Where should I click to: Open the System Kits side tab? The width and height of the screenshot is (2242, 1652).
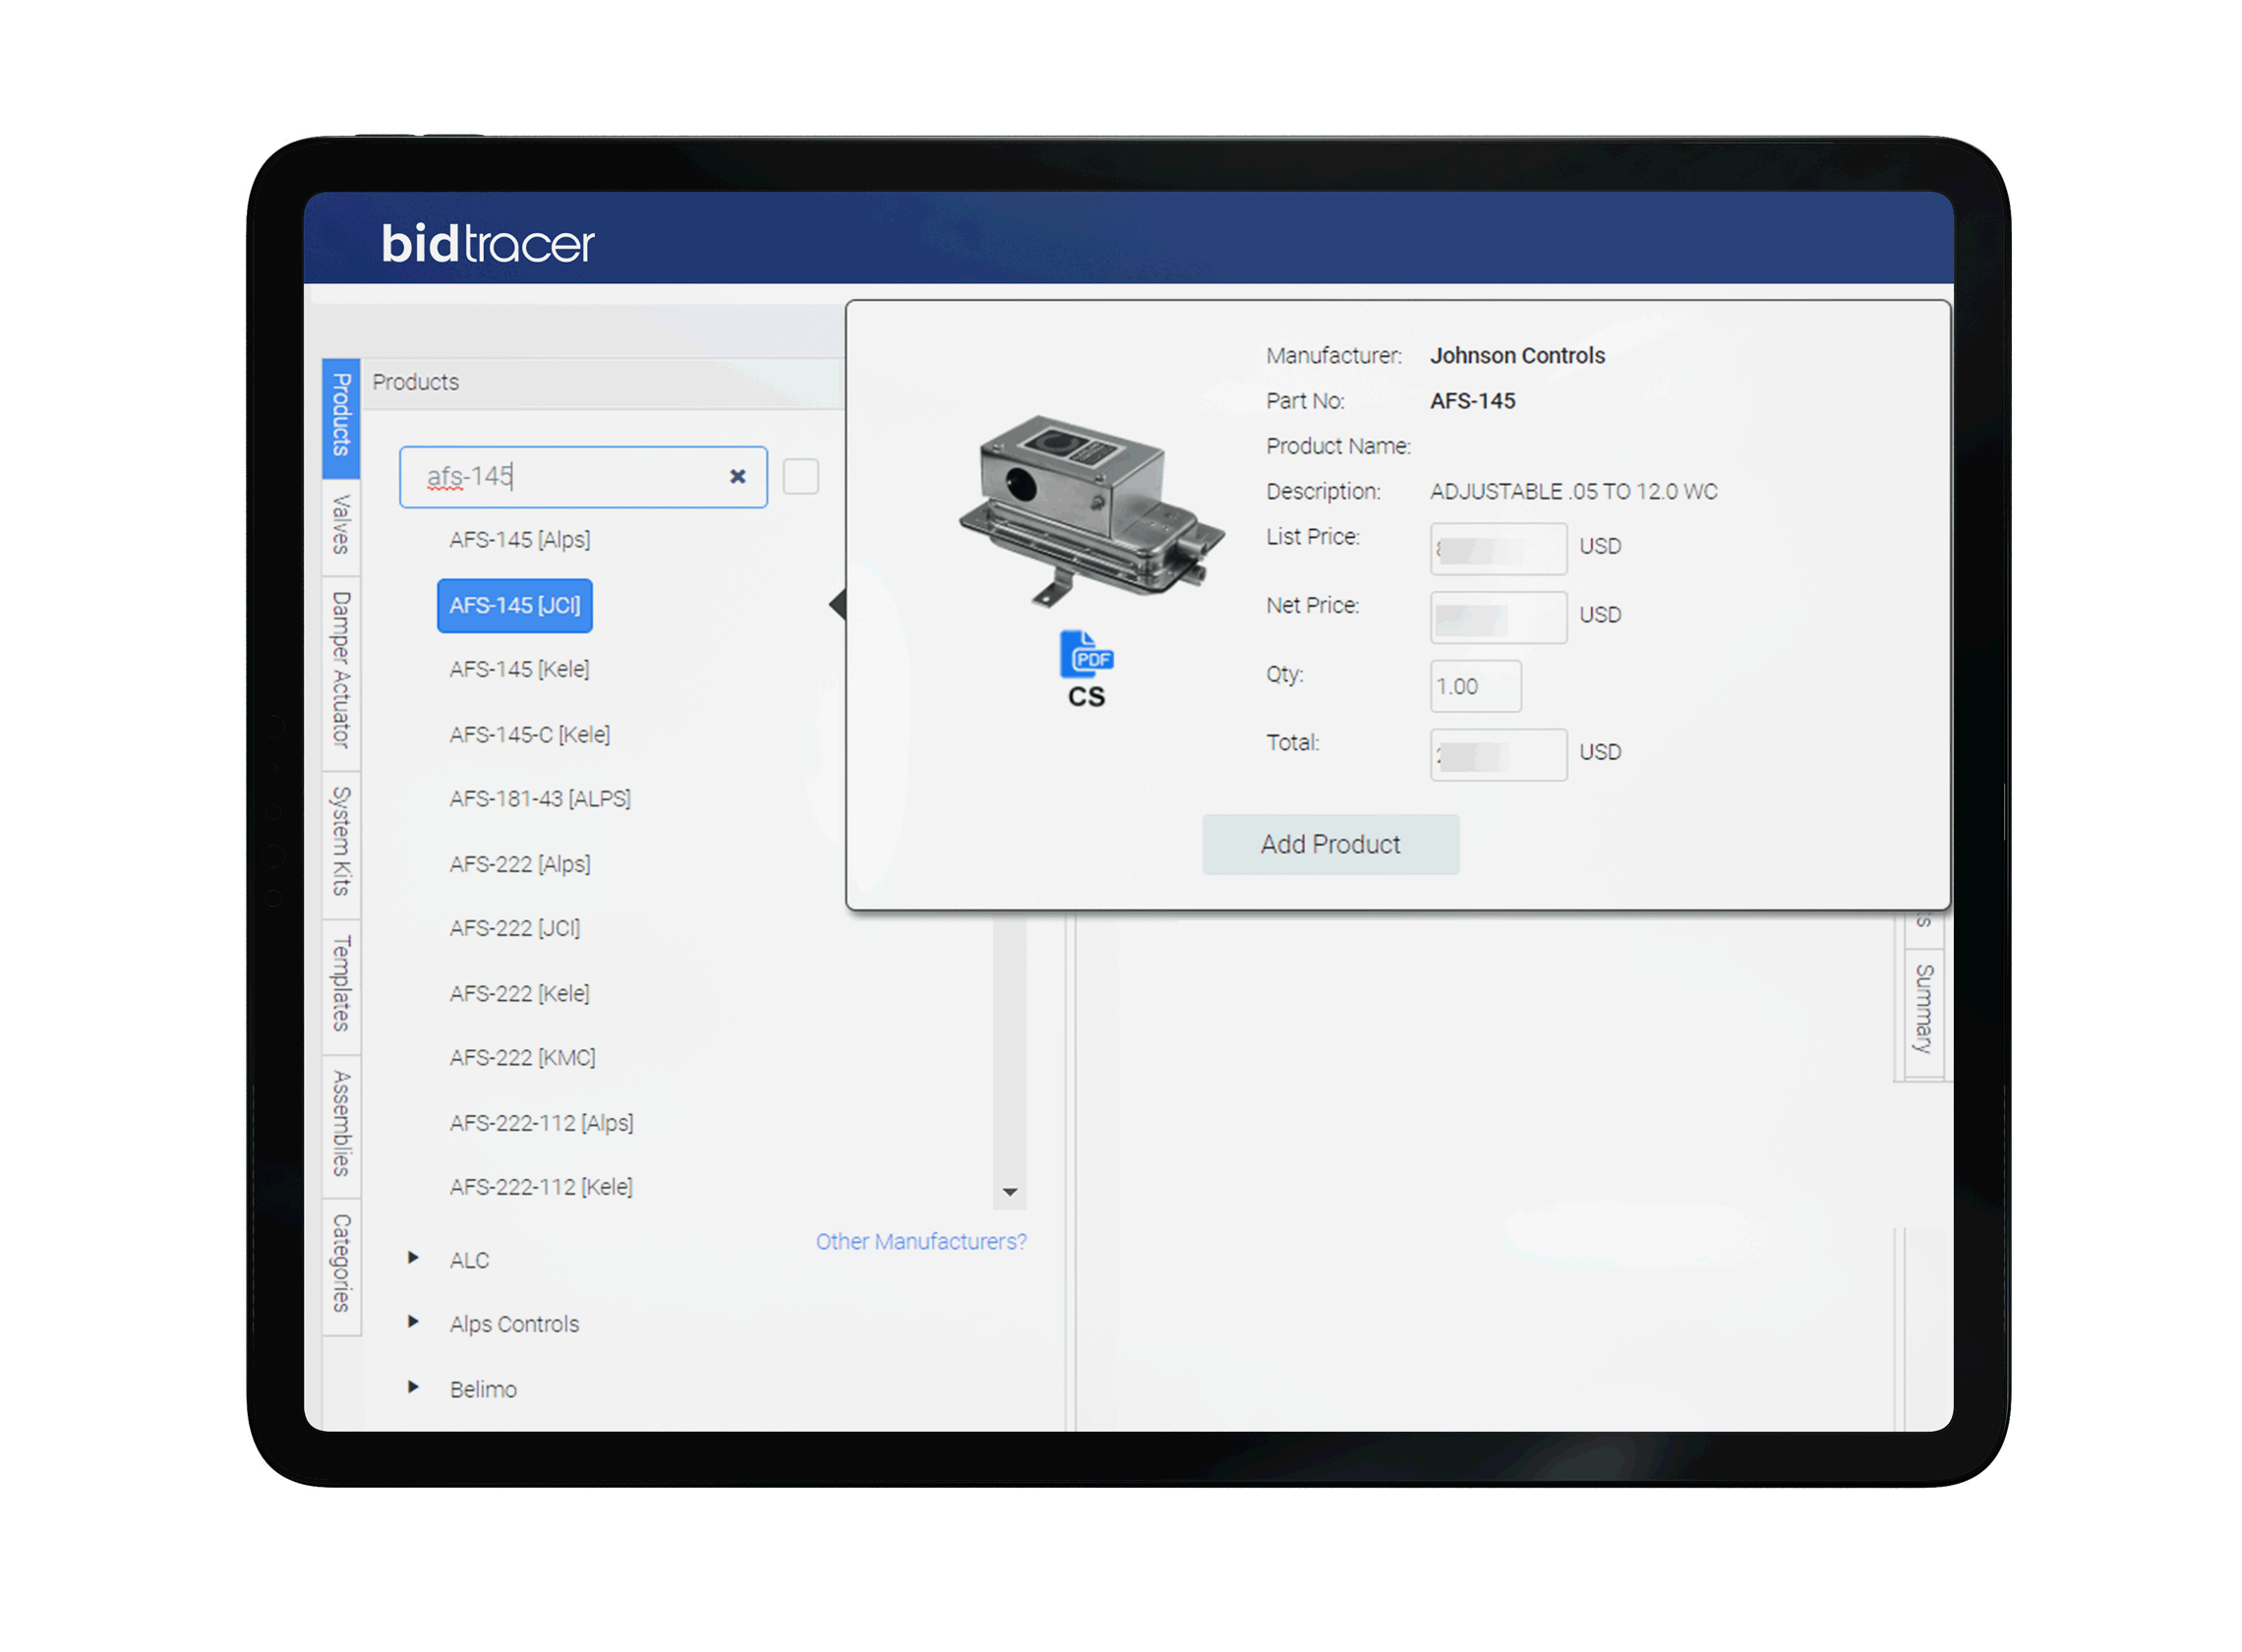341,841
